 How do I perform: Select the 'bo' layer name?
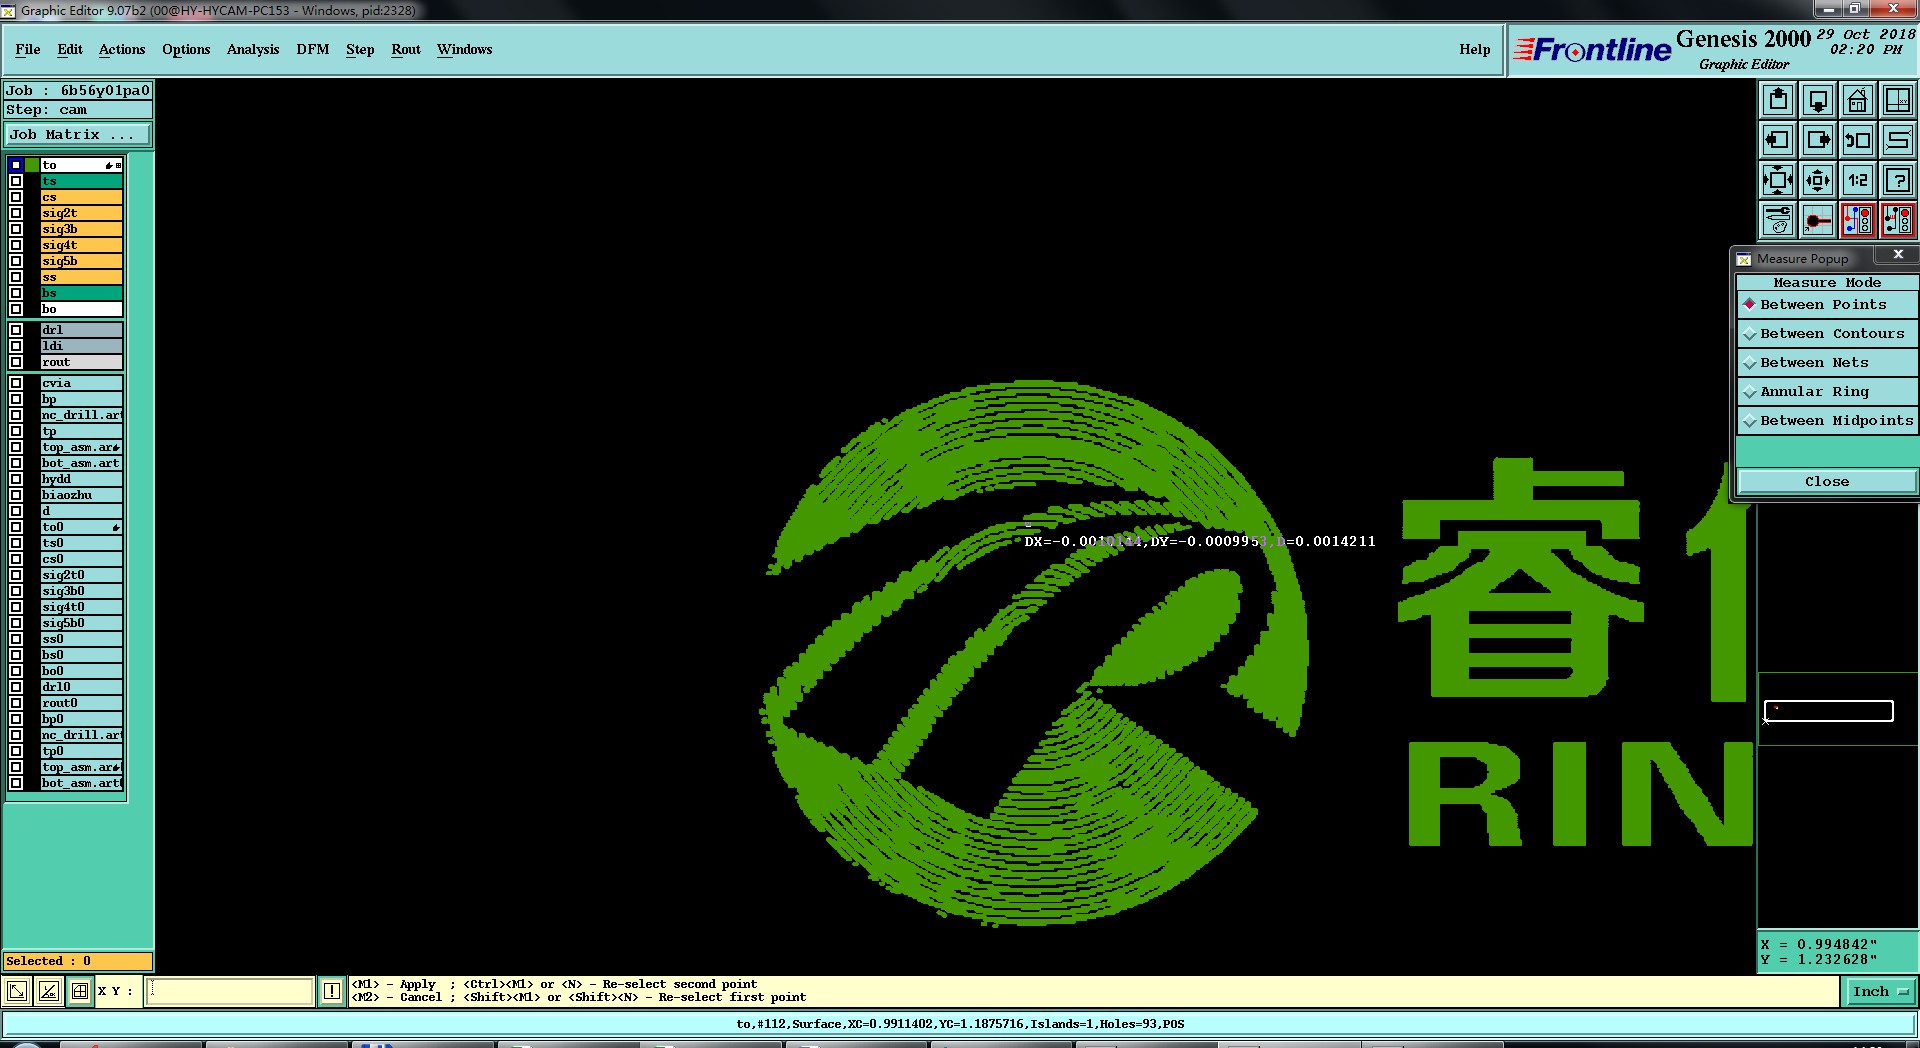pyautogui.click(x=81, y=309)
